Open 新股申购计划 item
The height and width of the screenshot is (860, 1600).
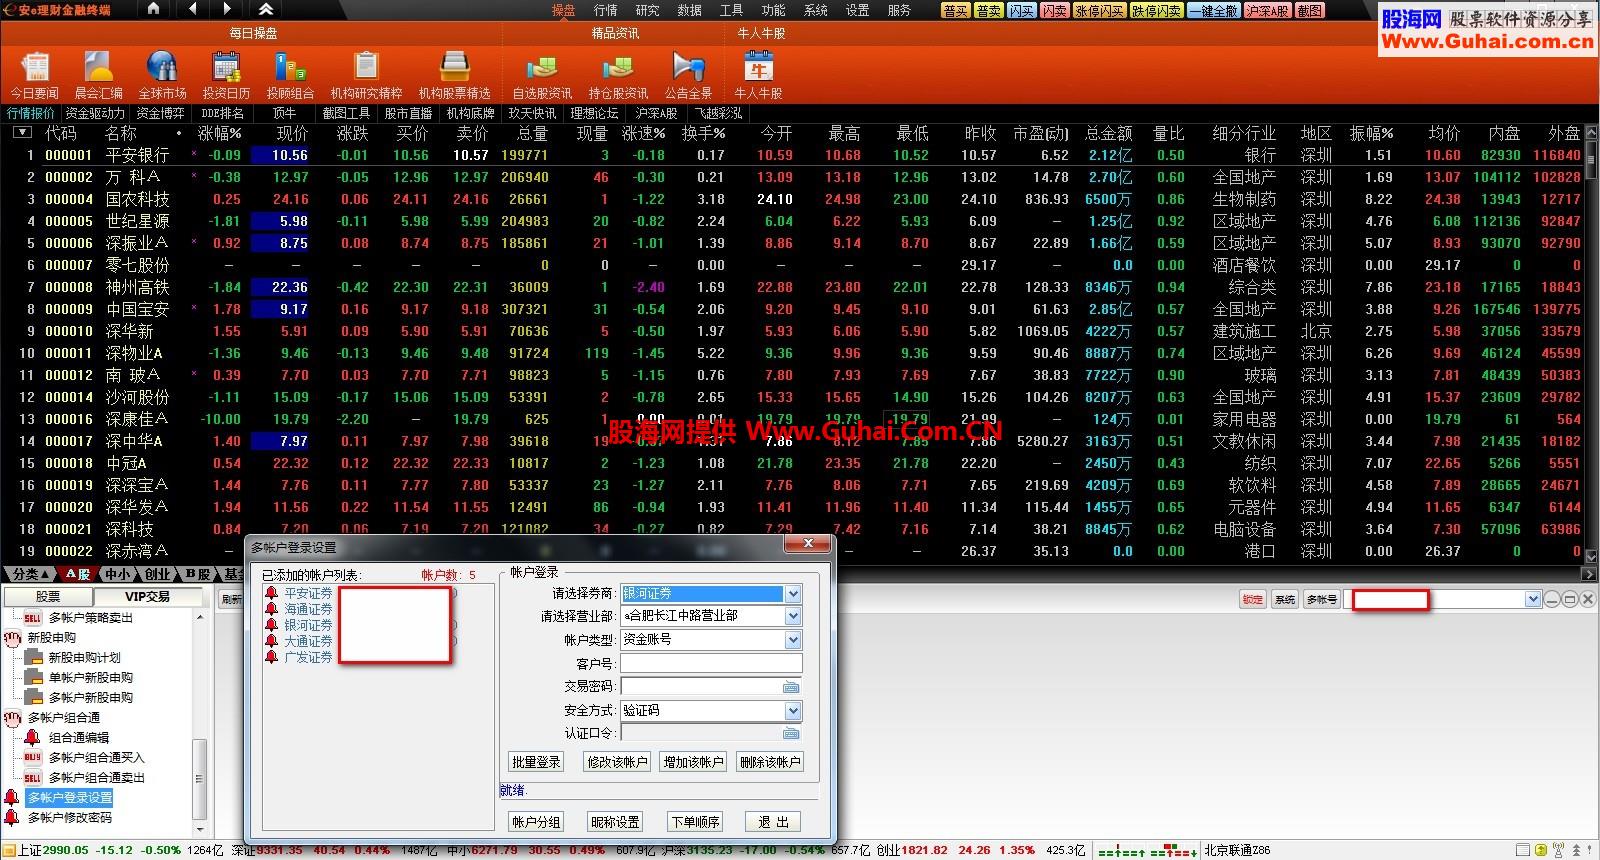tap(84, 657)
